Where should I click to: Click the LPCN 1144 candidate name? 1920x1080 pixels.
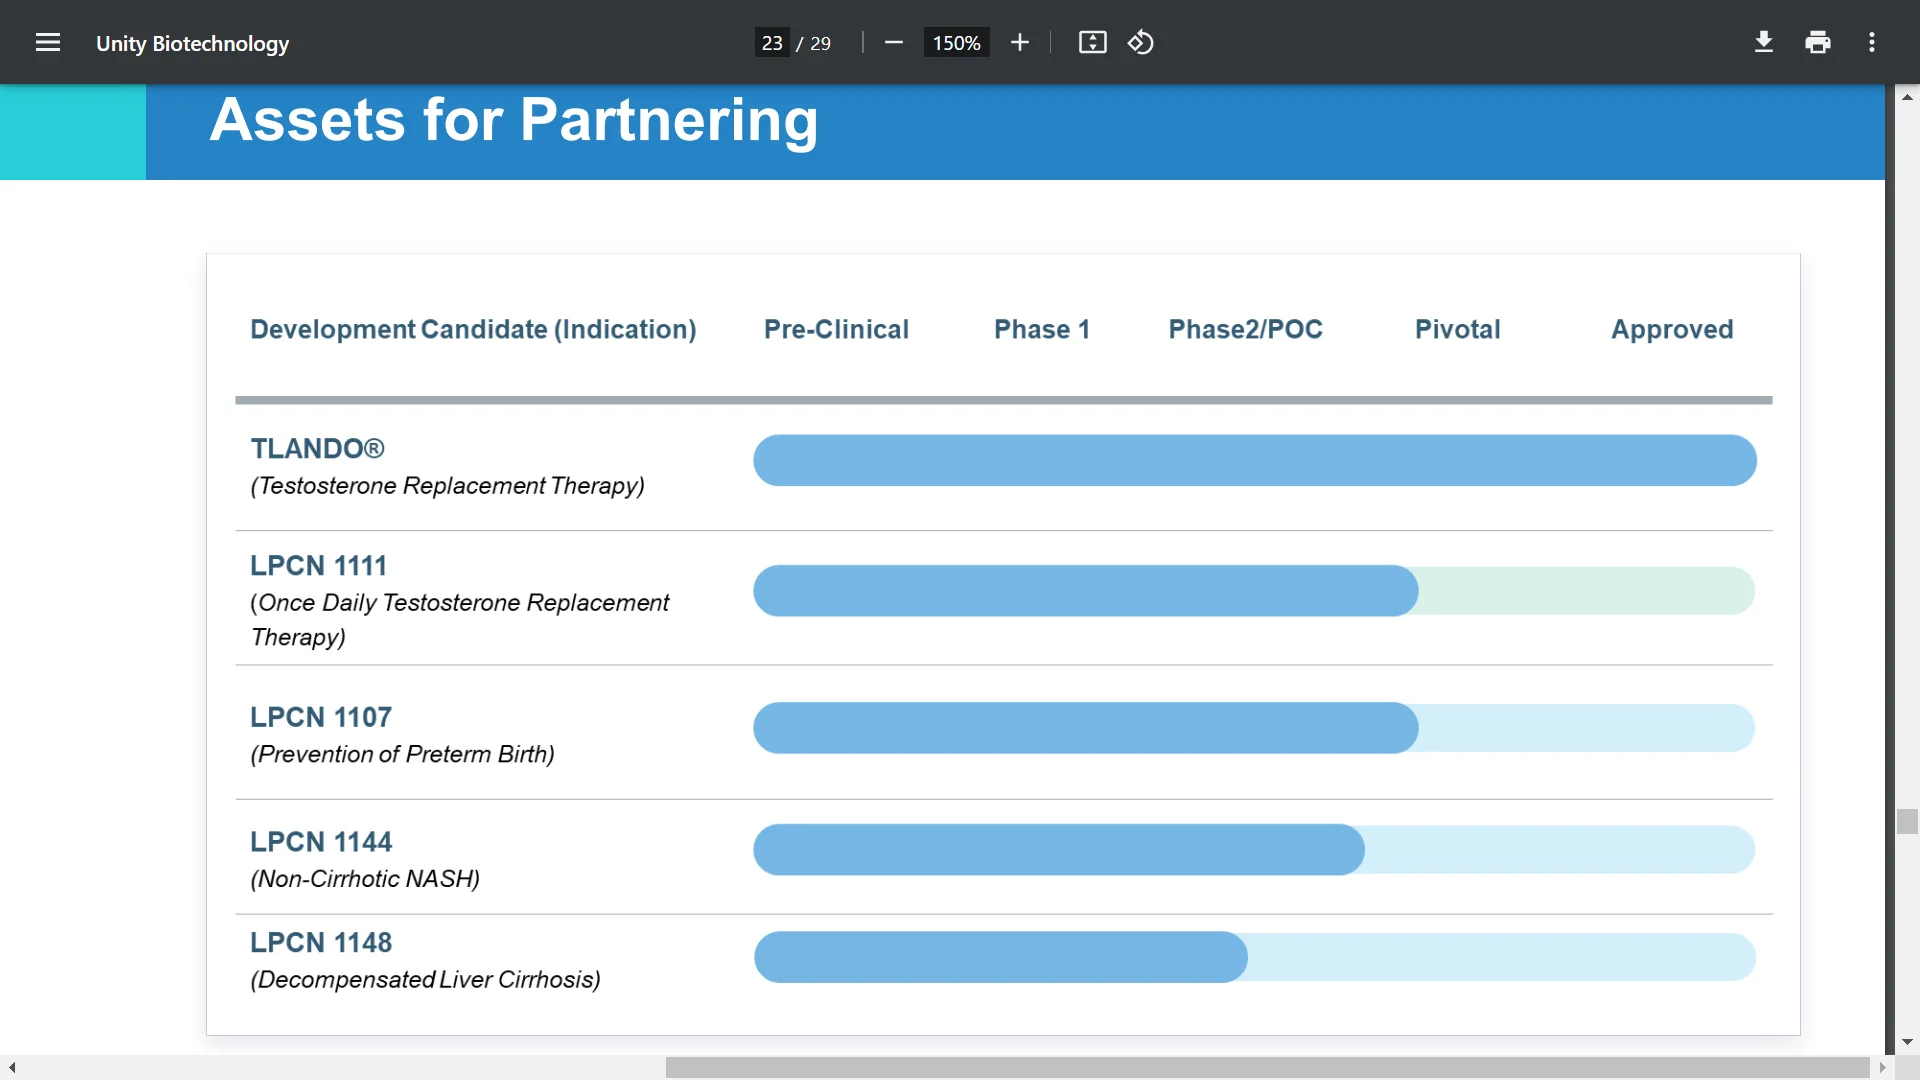point(321,842)
